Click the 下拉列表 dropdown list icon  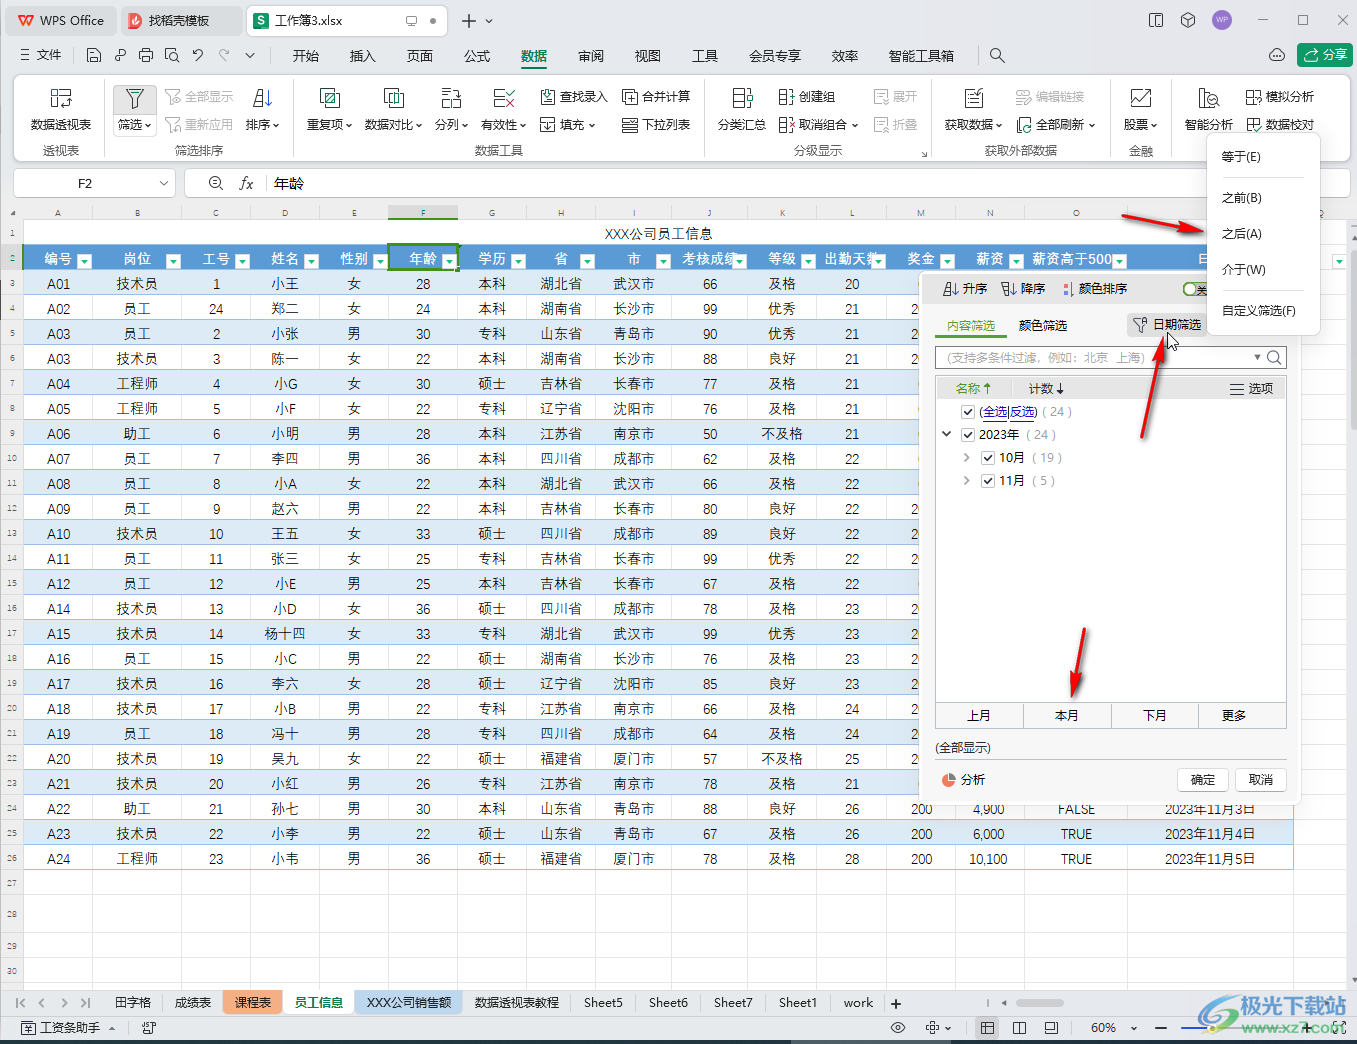pyautogui.click(x=630, y=125)
